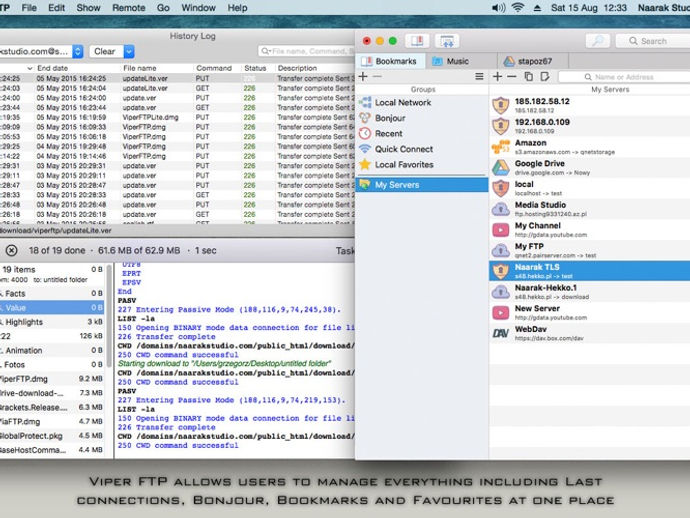Cancel the transfer task with the X icon
Image resolution: width=690 pixels, height=518 pixels.
coord(12,250)
